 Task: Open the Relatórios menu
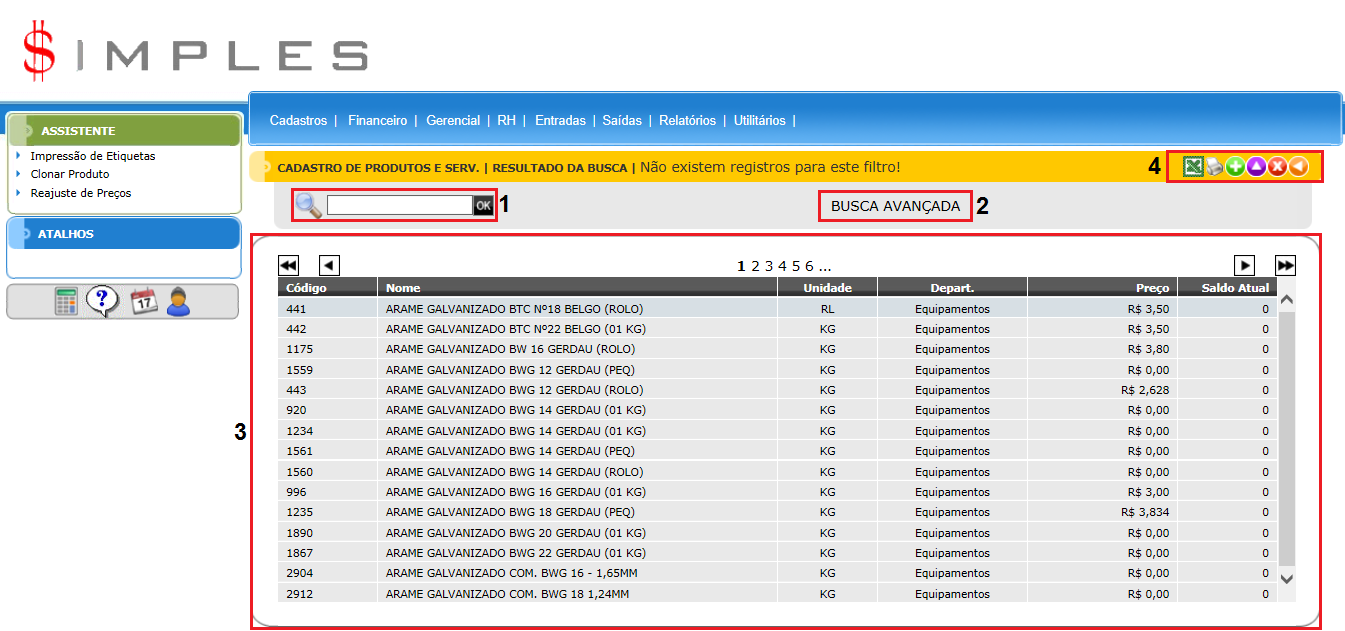[x=687, y=120]
